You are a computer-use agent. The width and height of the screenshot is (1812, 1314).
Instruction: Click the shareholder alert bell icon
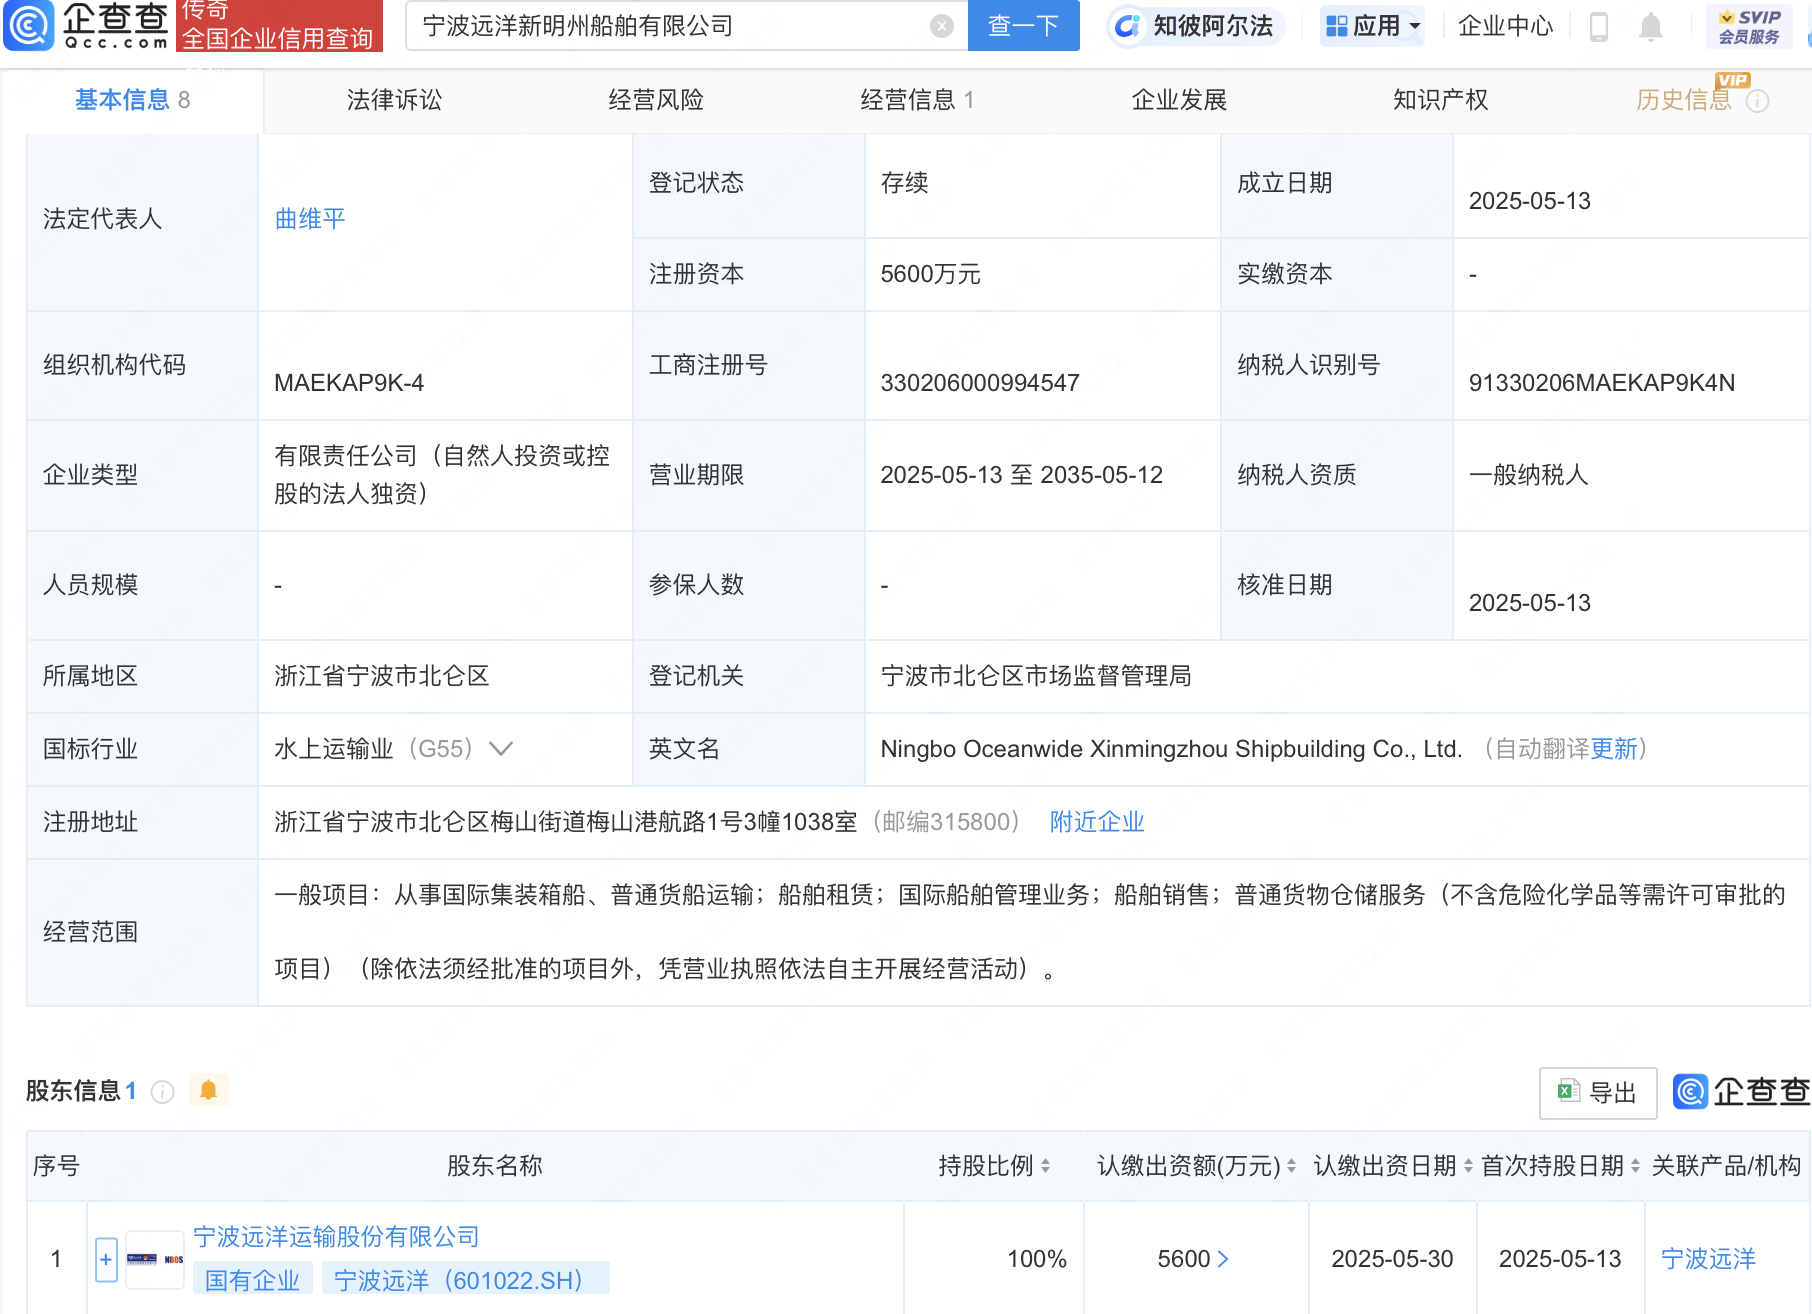tap(208, 1090)
